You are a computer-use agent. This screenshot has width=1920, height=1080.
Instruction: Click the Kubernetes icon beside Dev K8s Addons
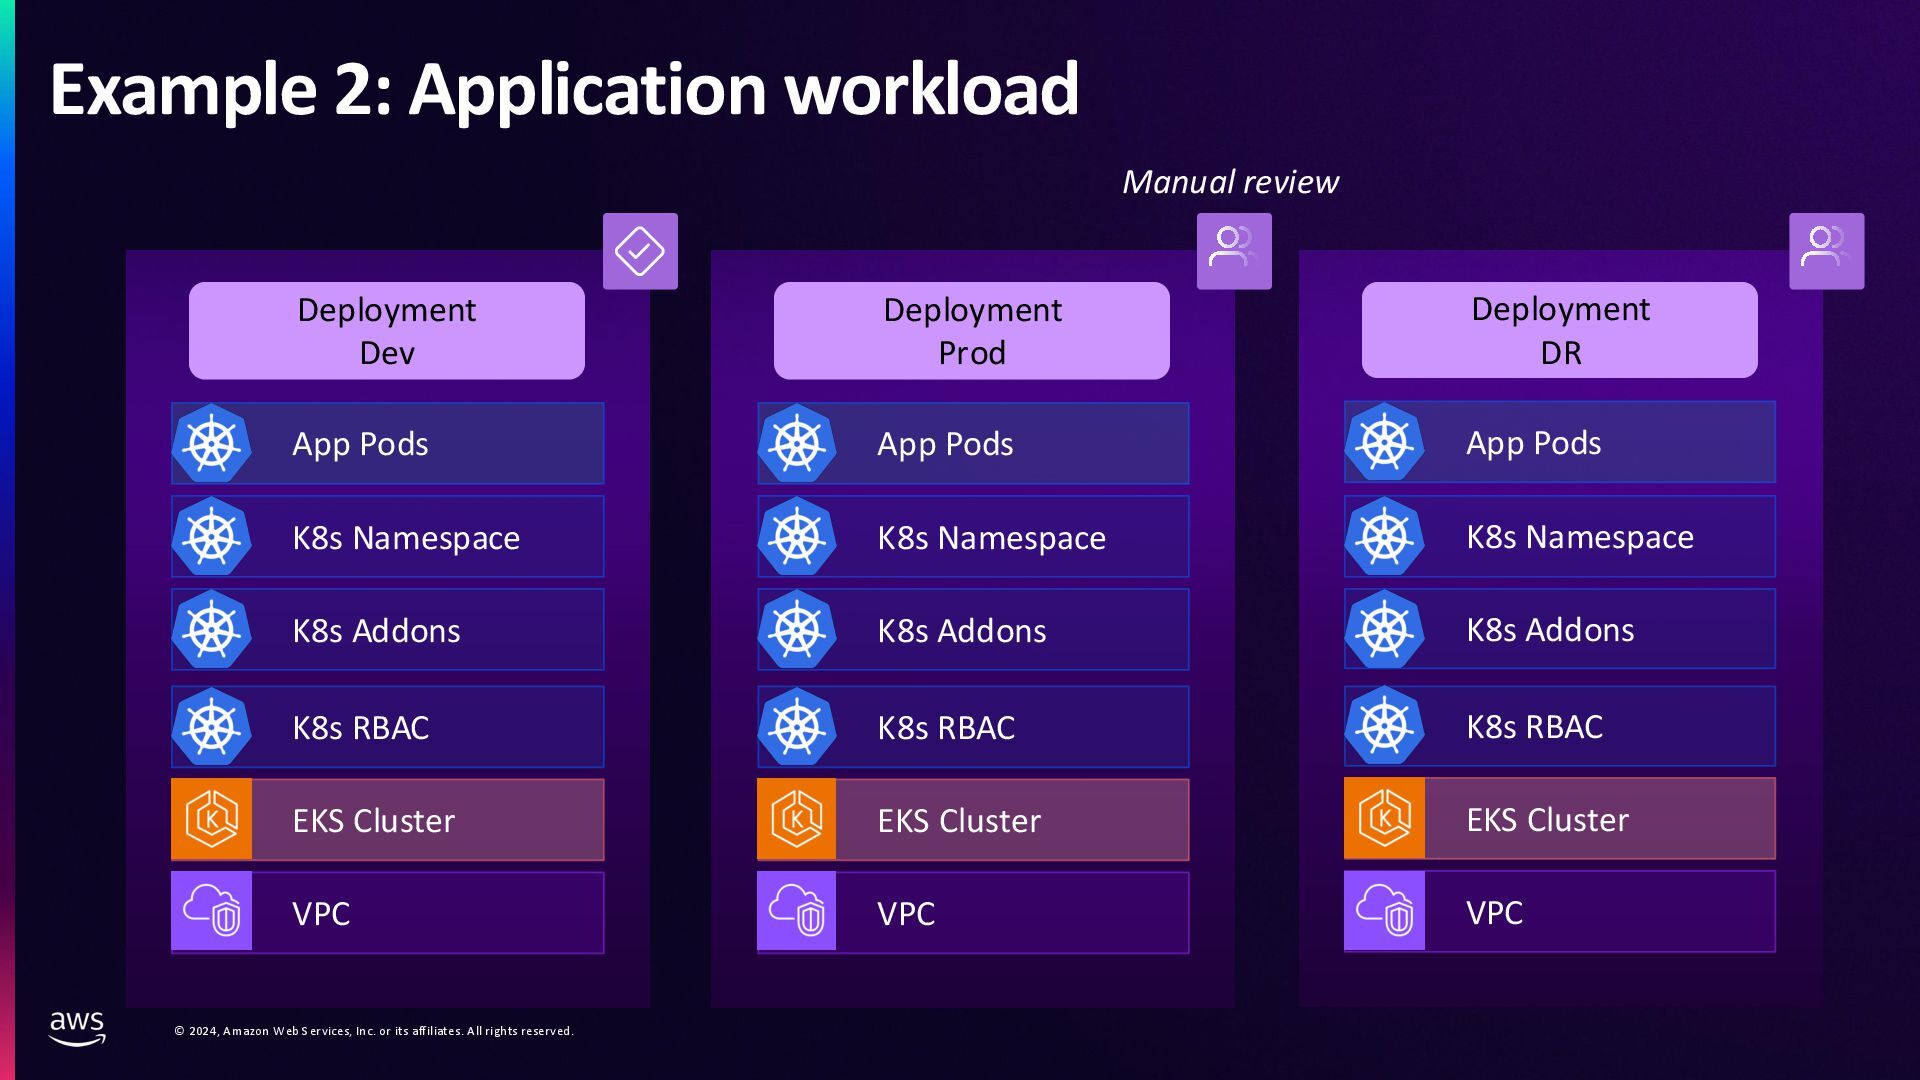(x=212, y=629)
